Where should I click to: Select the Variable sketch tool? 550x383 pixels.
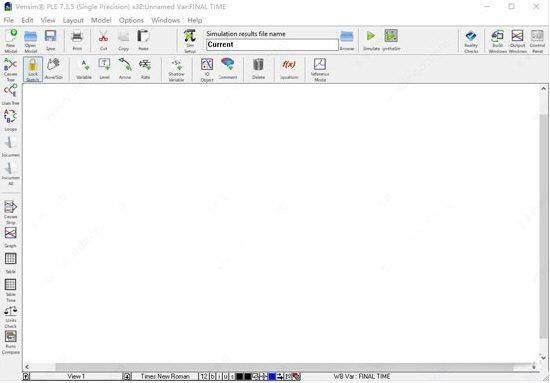84,69
